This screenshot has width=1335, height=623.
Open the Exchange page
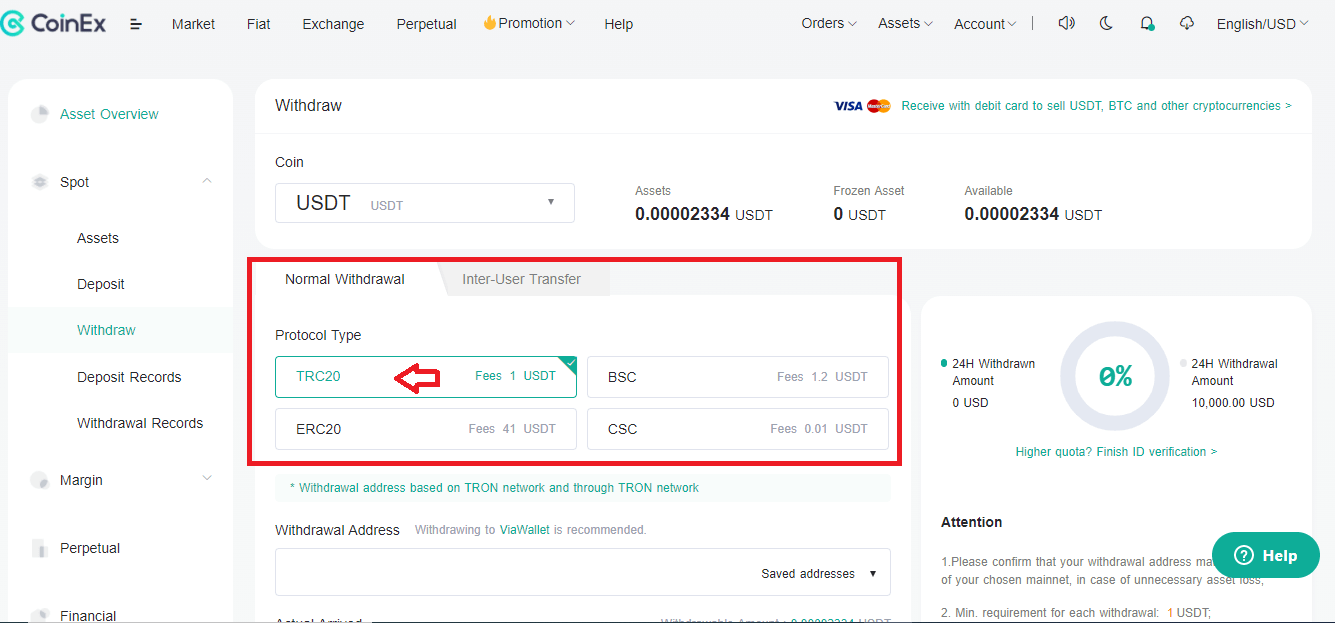pos(333,24)
